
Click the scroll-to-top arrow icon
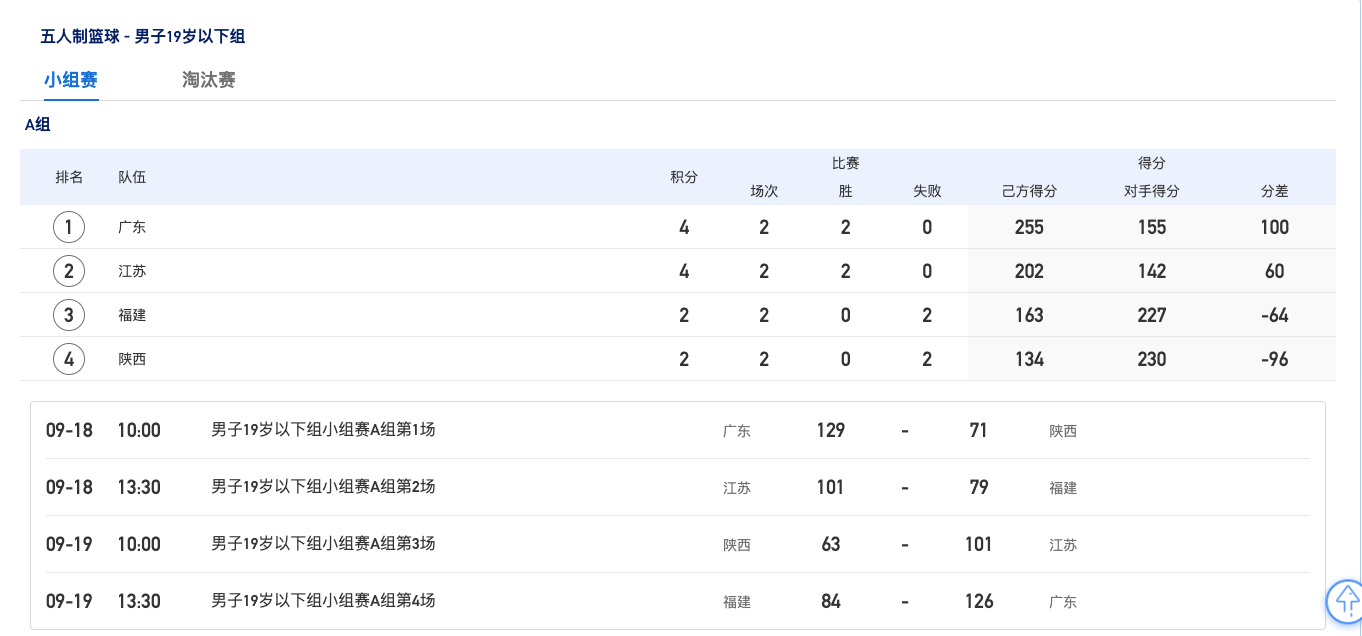click(1346, 601)
